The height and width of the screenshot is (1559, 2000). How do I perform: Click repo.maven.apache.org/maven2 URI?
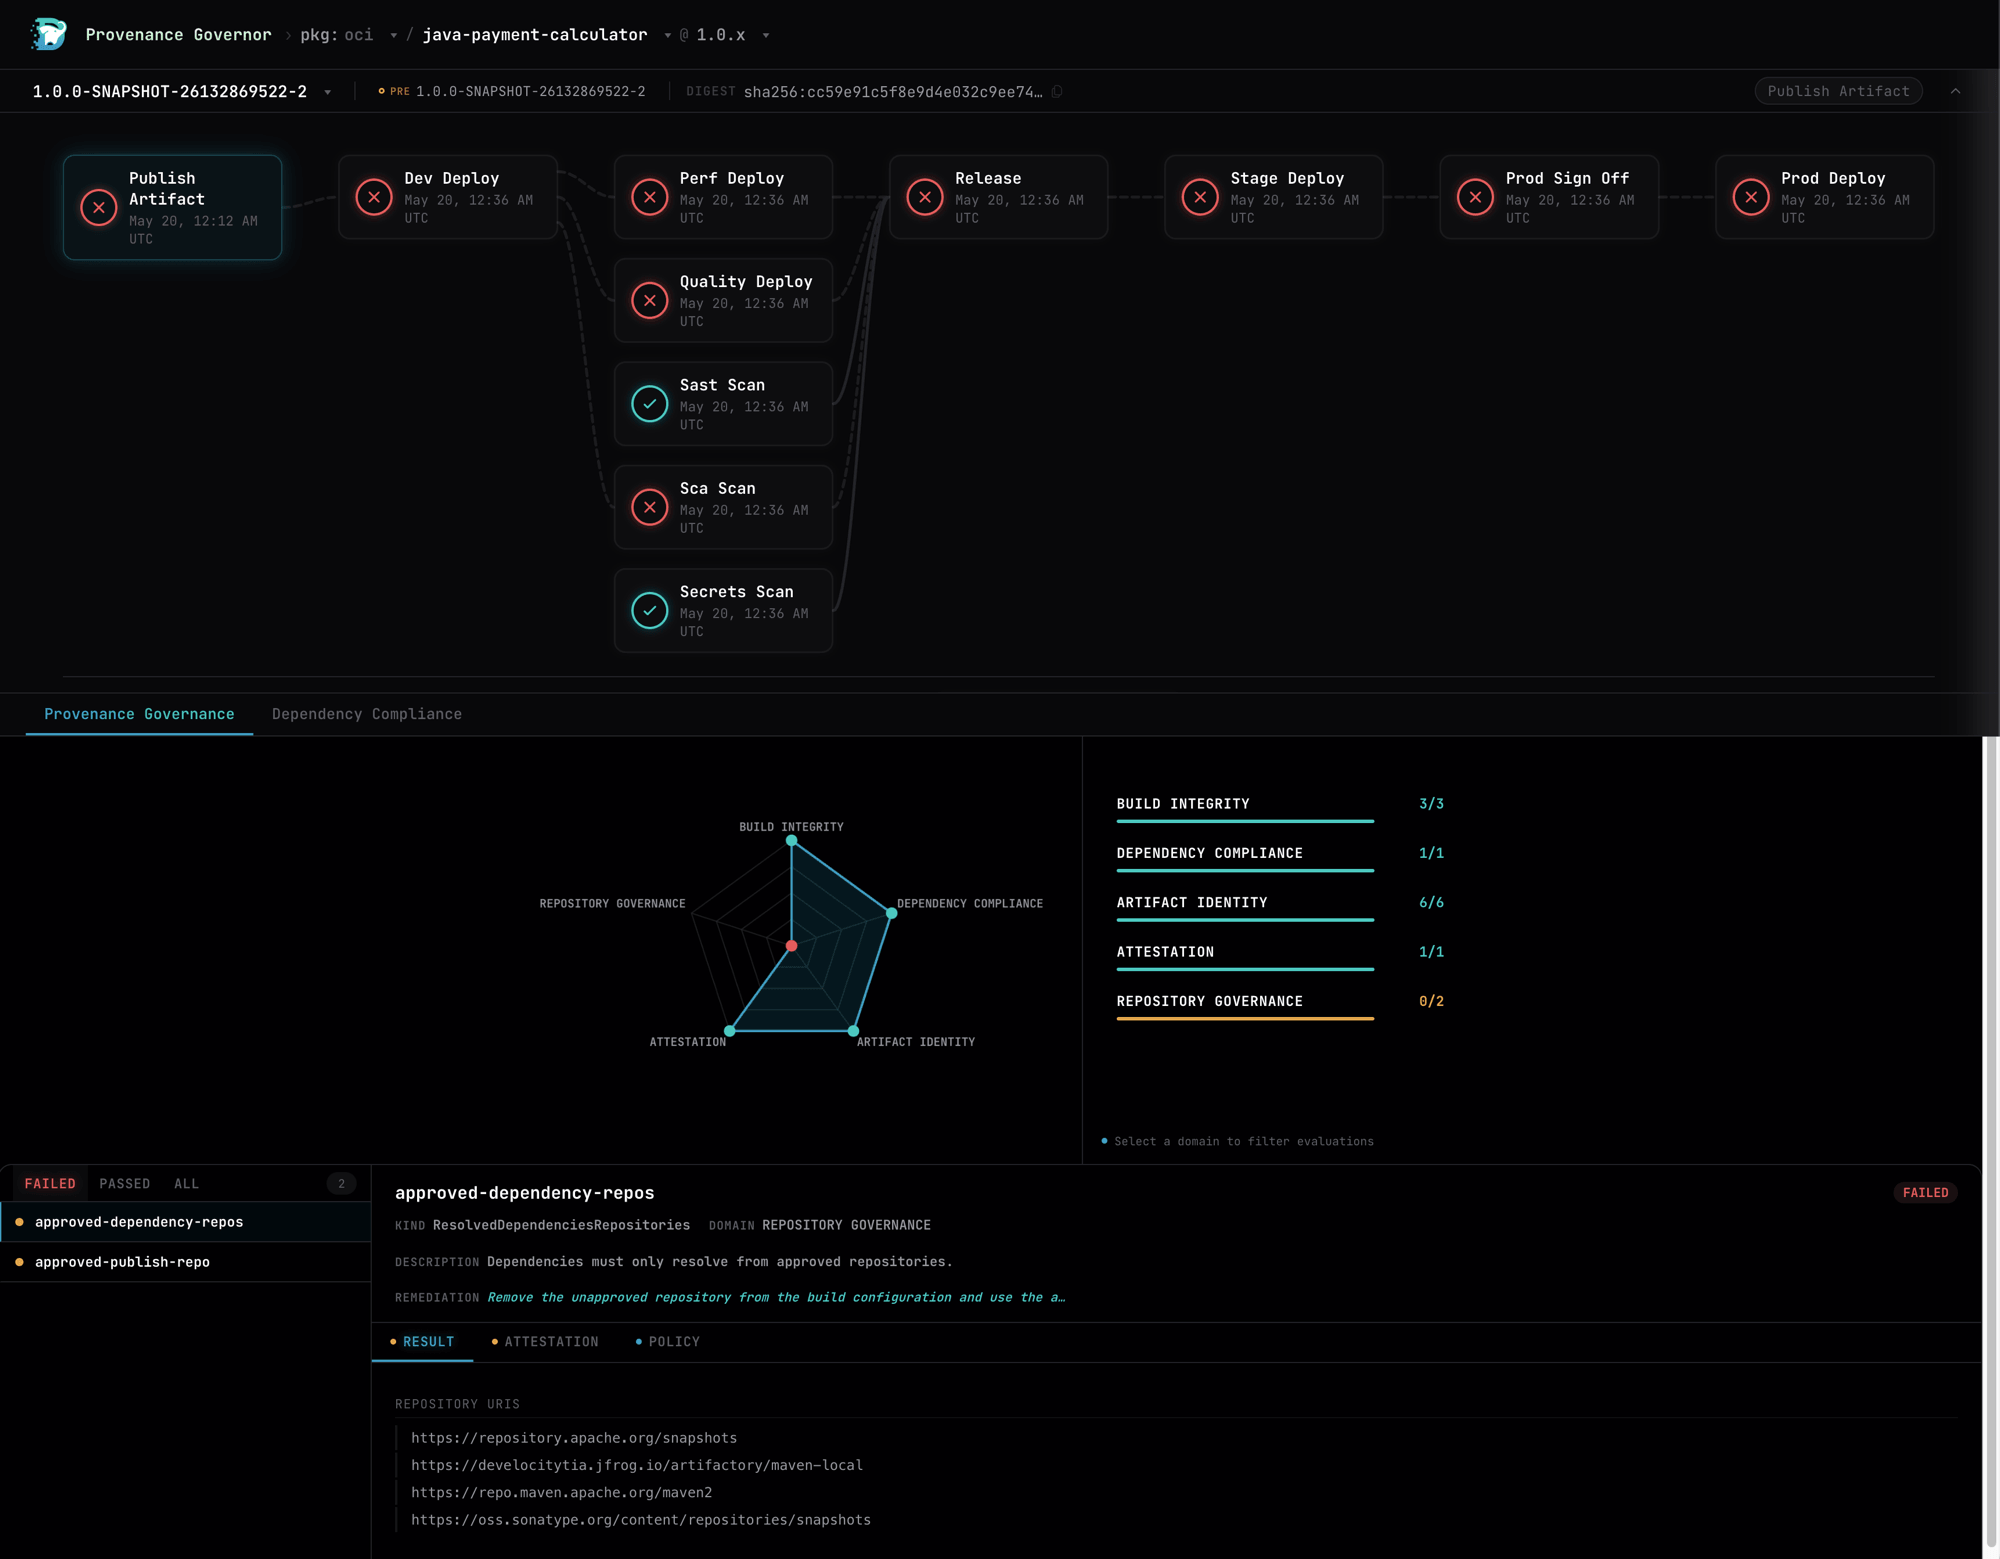click(562, 1492)
